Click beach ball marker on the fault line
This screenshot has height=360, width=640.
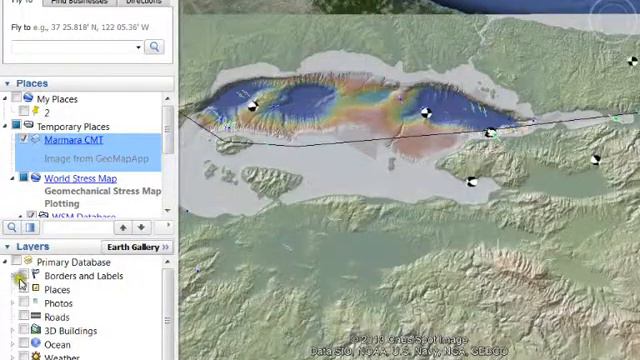point(490,133)
